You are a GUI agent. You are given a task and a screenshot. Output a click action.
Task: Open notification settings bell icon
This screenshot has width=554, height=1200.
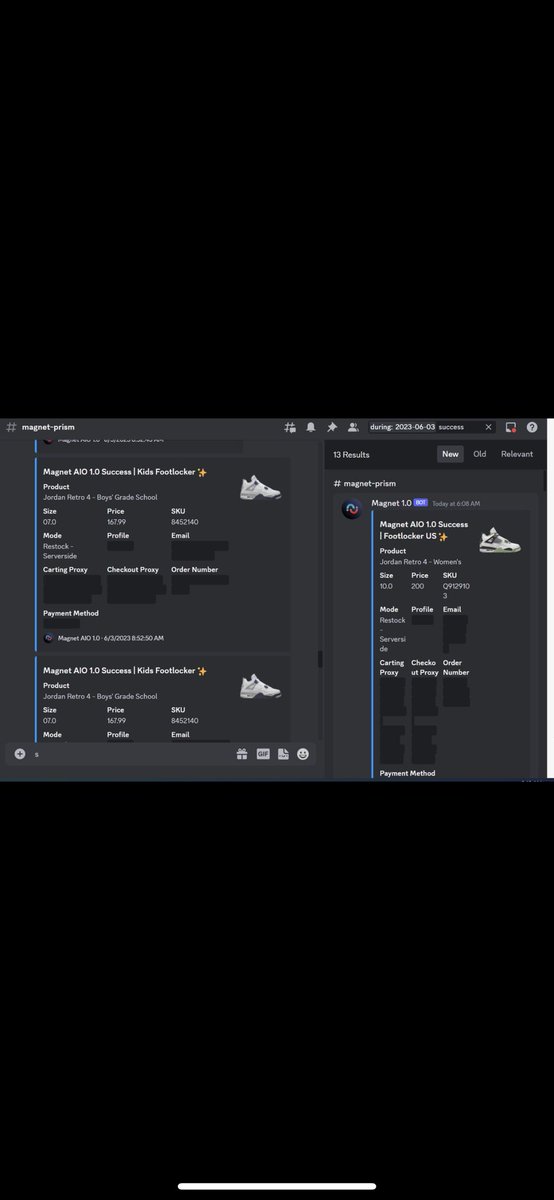311,427
